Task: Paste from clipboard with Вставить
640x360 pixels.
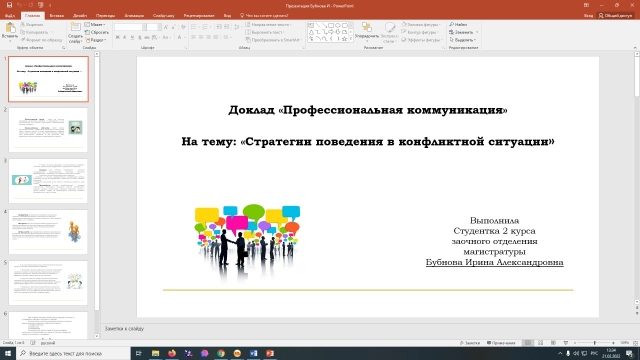Action: point(10,32)
